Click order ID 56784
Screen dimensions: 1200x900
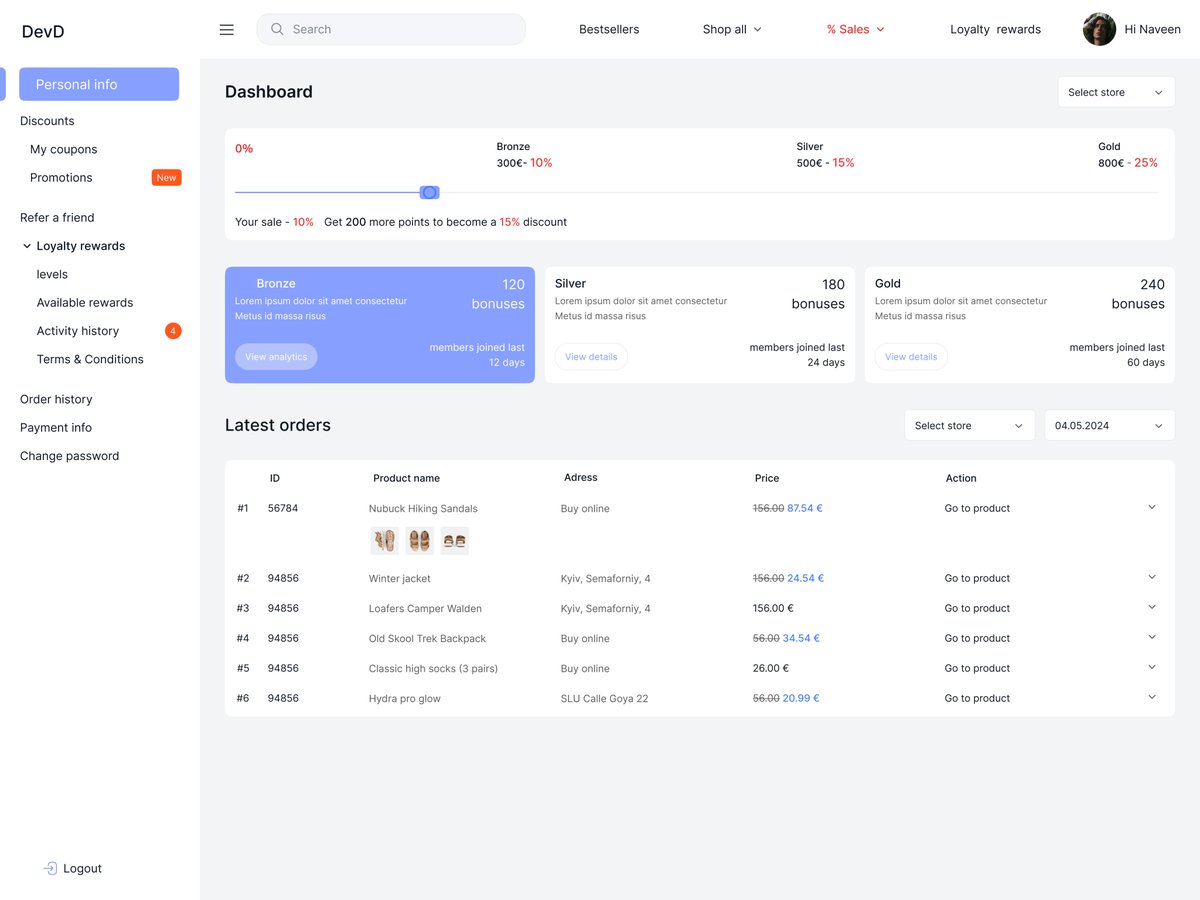click(x=283, y=508)
